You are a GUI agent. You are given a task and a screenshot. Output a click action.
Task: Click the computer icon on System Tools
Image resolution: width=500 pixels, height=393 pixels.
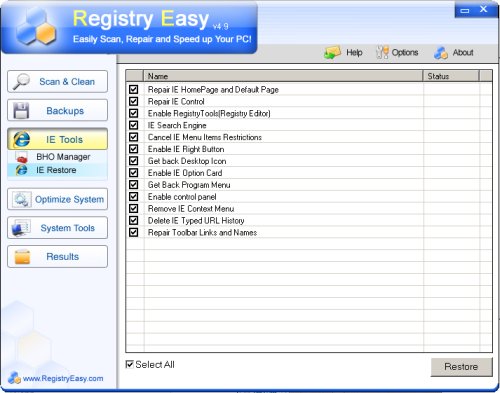(x=21, y=228)
